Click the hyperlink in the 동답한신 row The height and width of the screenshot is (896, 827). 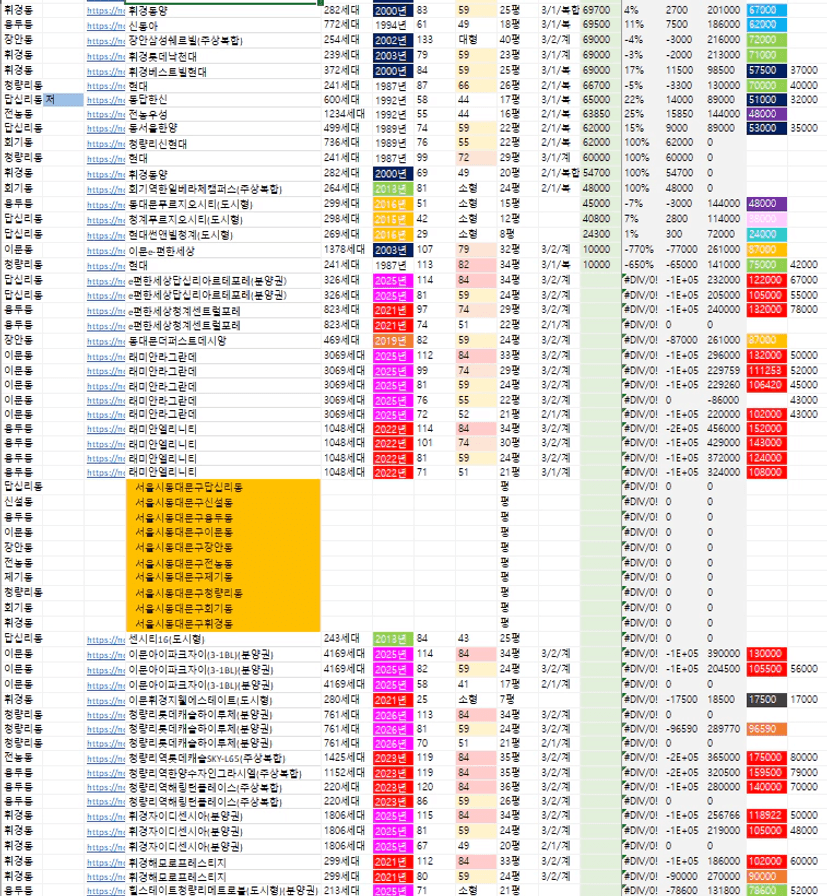106,100
